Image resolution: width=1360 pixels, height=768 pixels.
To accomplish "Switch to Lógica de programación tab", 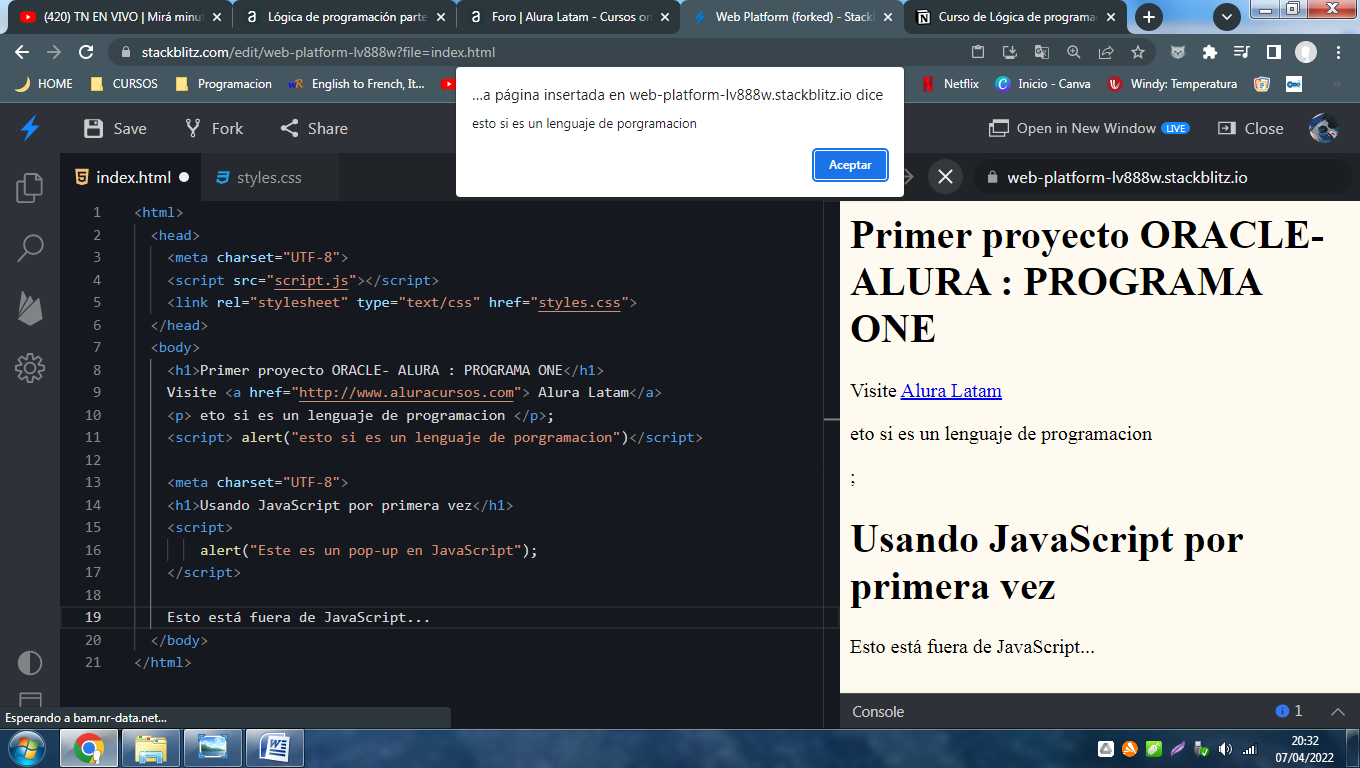I will tap(345, 17).
